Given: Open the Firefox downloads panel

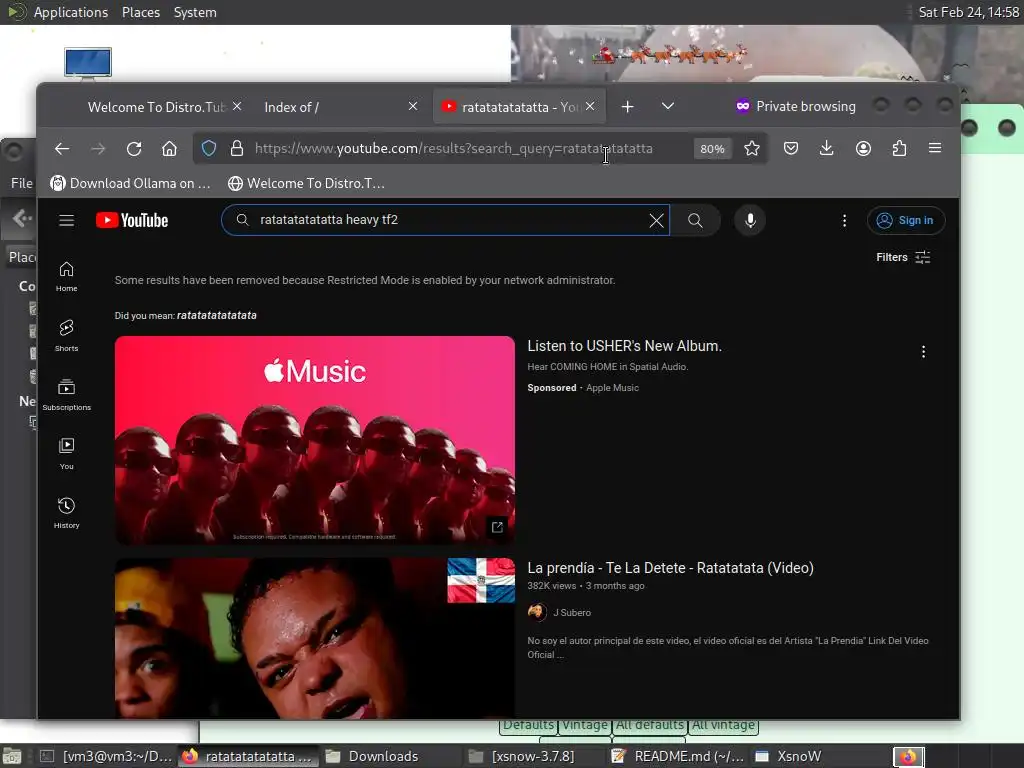Looking at the screenshot, I should 826,148.
